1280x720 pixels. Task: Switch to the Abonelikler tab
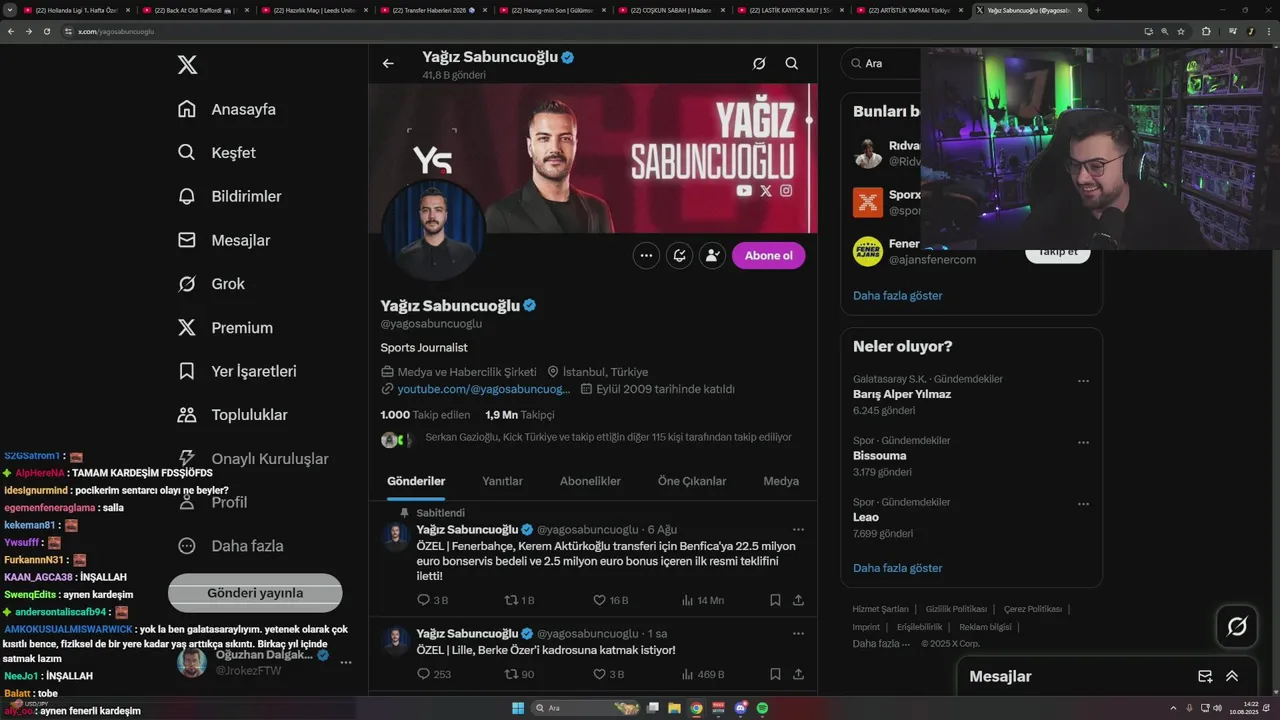590,481
